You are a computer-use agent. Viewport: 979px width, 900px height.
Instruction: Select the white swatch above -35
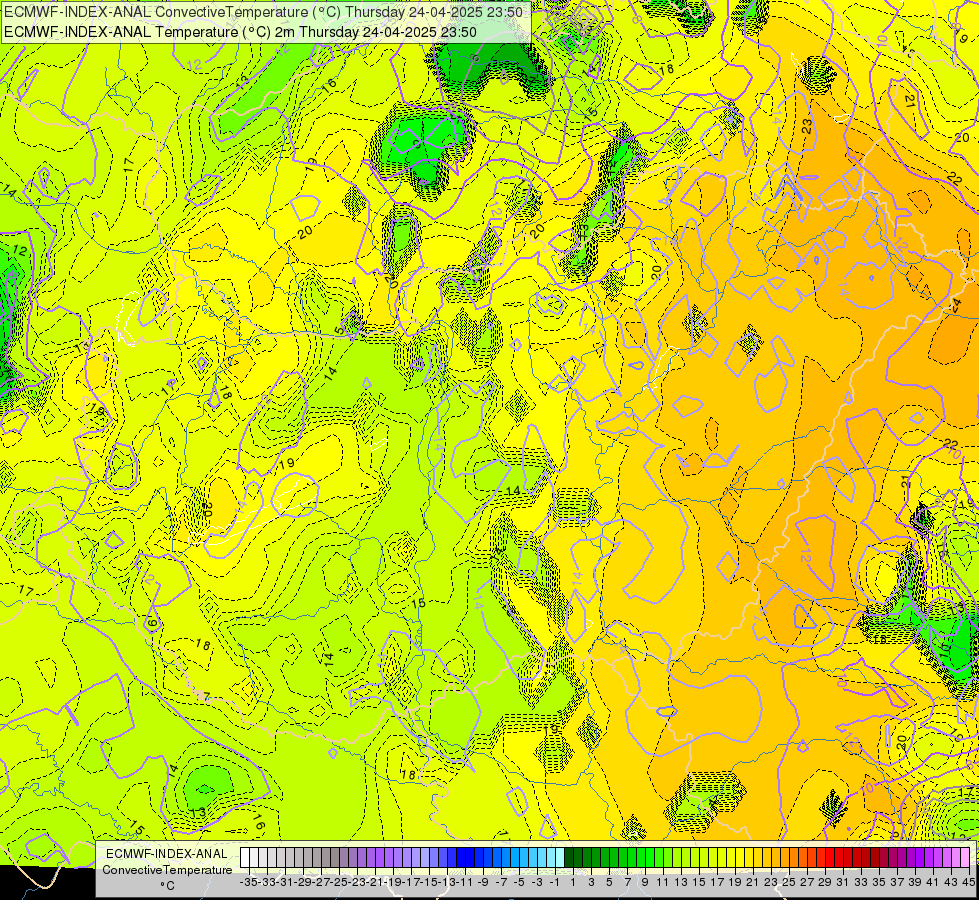(245, 858)
